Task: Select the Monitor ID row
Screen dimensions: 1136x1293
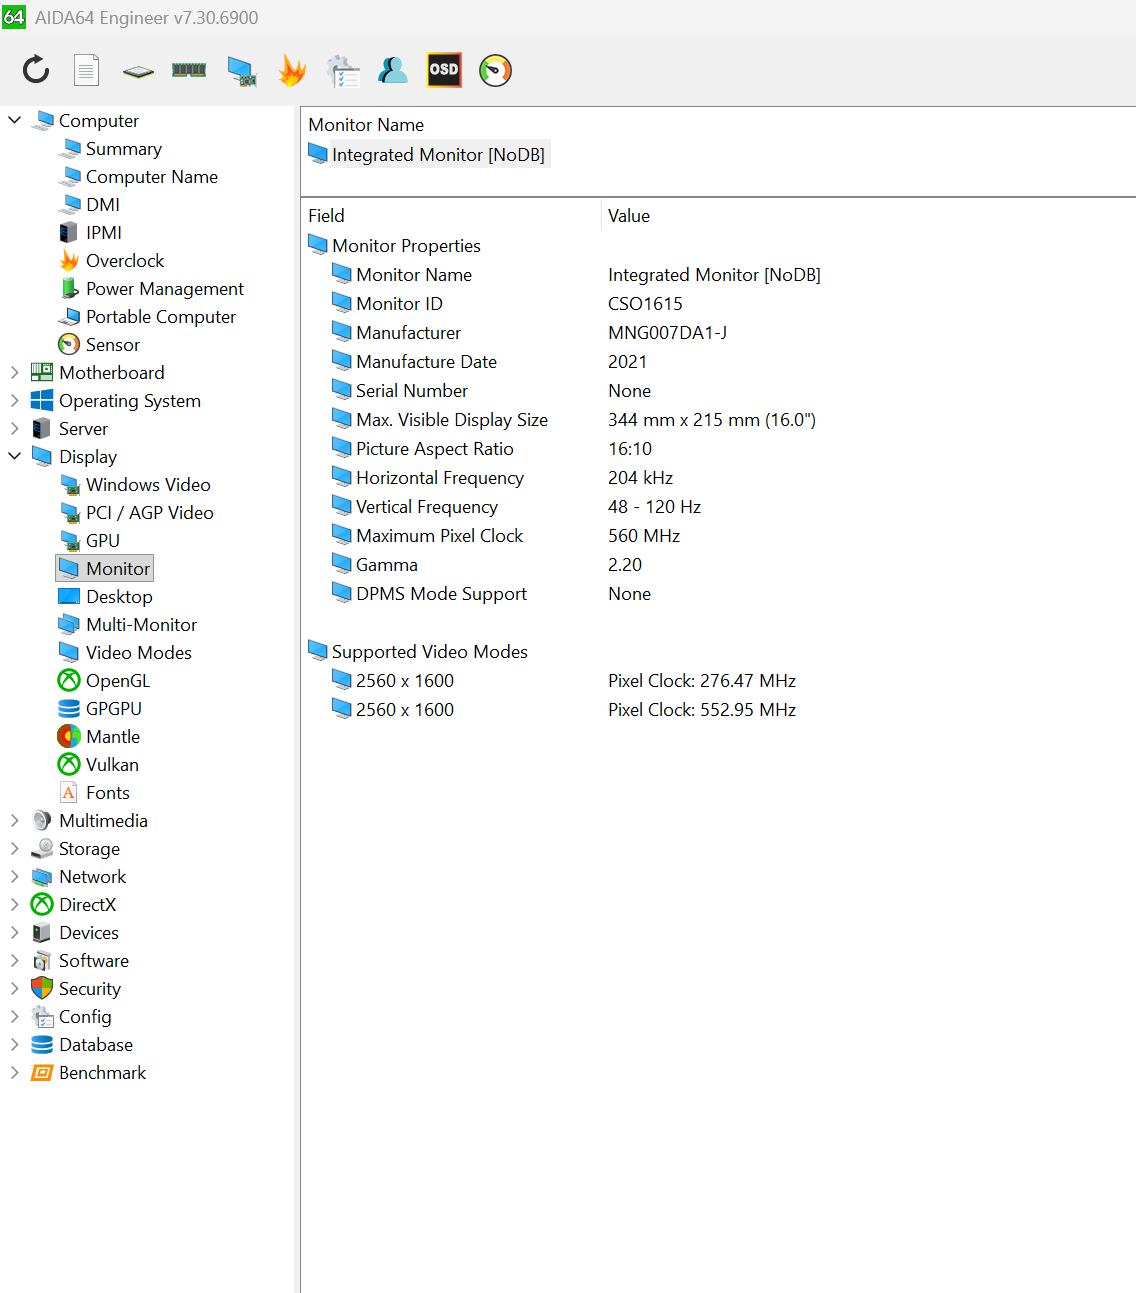Action: [x=718, y=304]
